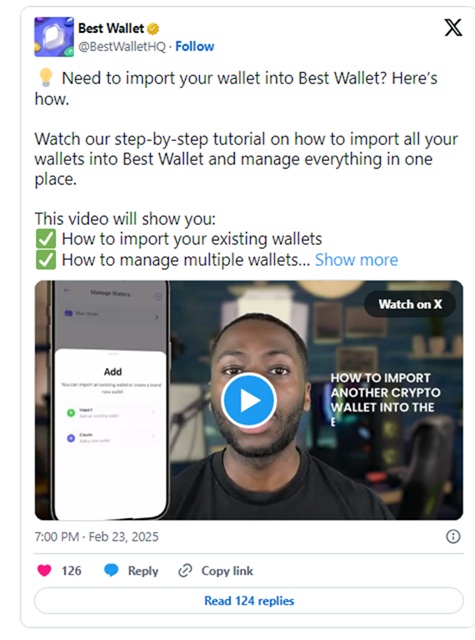The height and width of the screenshot is (640, 475).
Task: Open the @BestWalletHQ handle
Action: coord(122,47)
